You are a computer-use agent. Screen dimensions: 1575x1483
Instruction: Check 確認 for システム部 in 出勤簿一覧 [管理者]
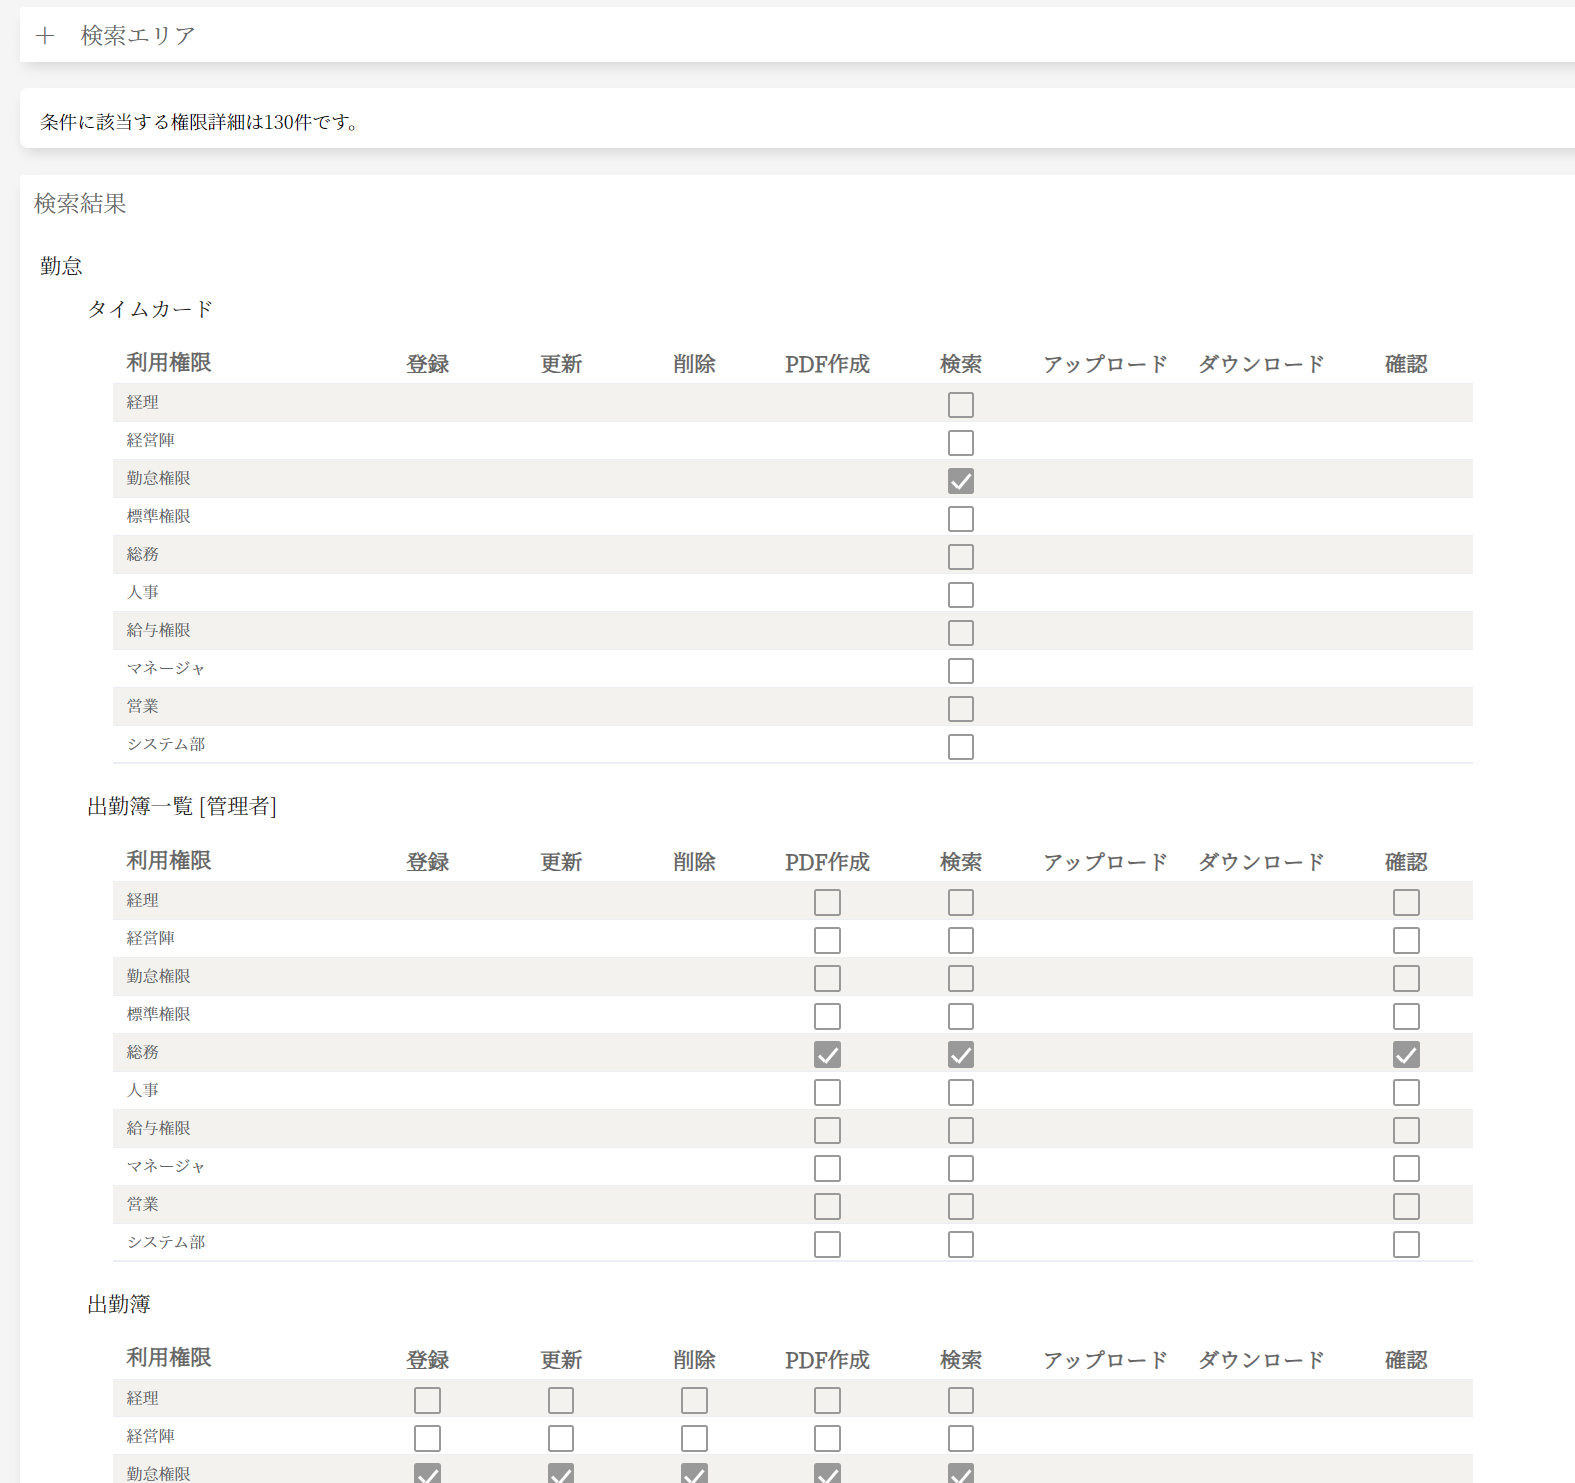coord(1406,1245)
